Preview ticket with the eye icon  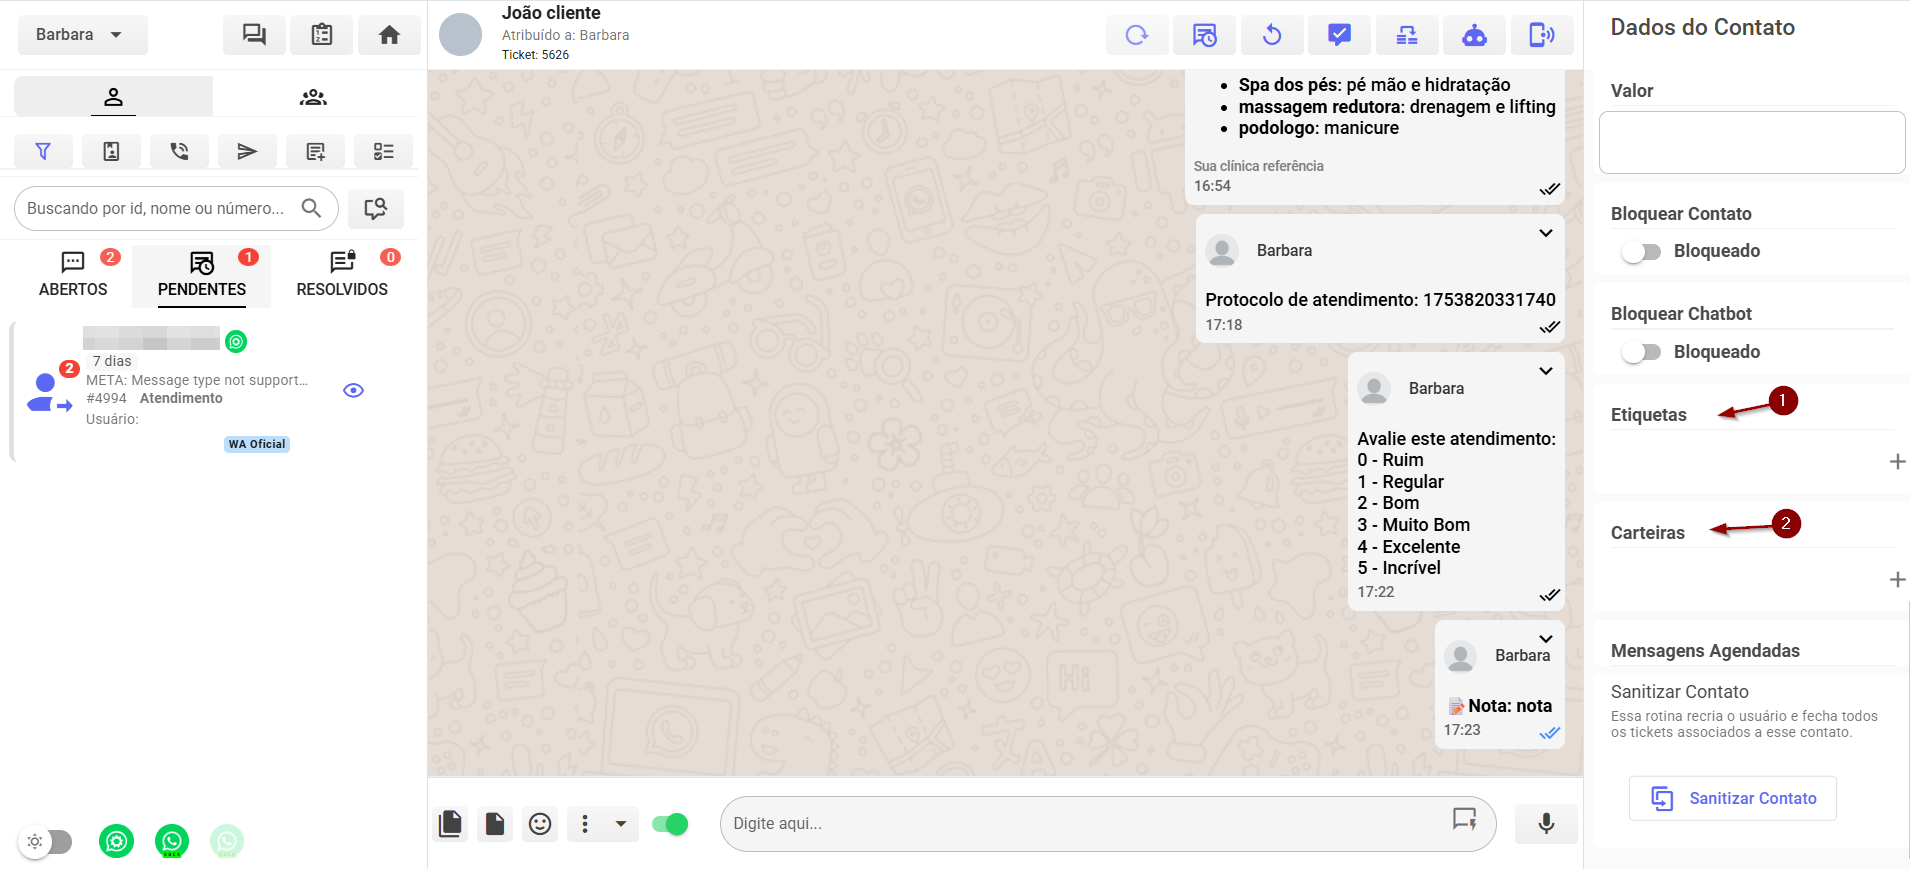(x=353, y=390)
